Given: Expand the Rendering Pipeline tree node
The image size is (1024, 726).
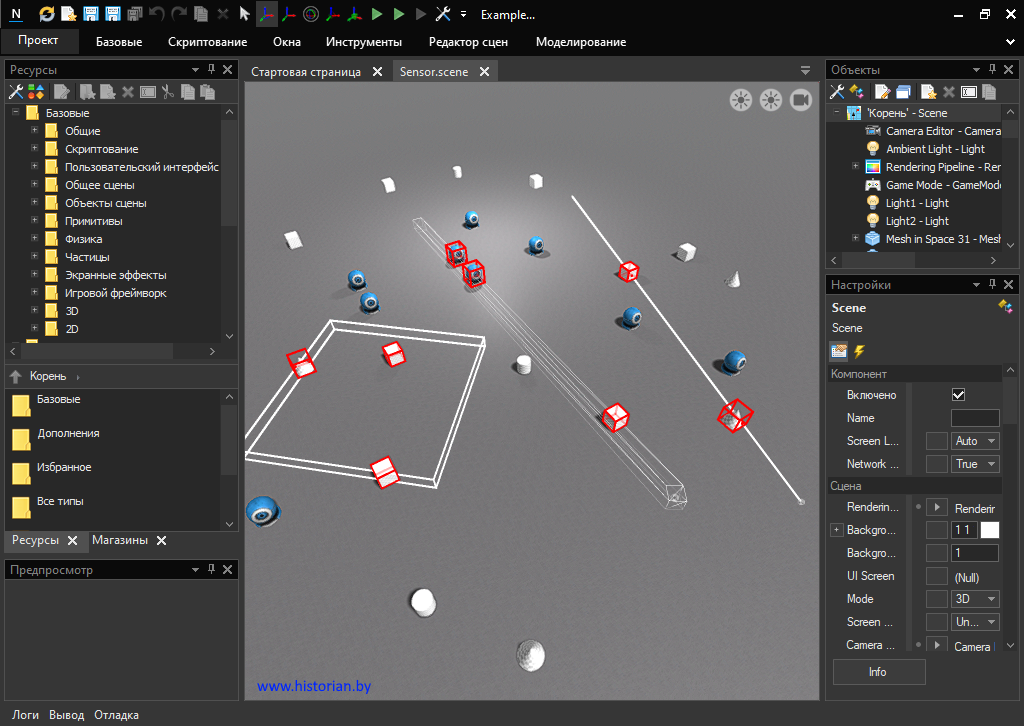Looking at the screenshot, I should 855,167.
